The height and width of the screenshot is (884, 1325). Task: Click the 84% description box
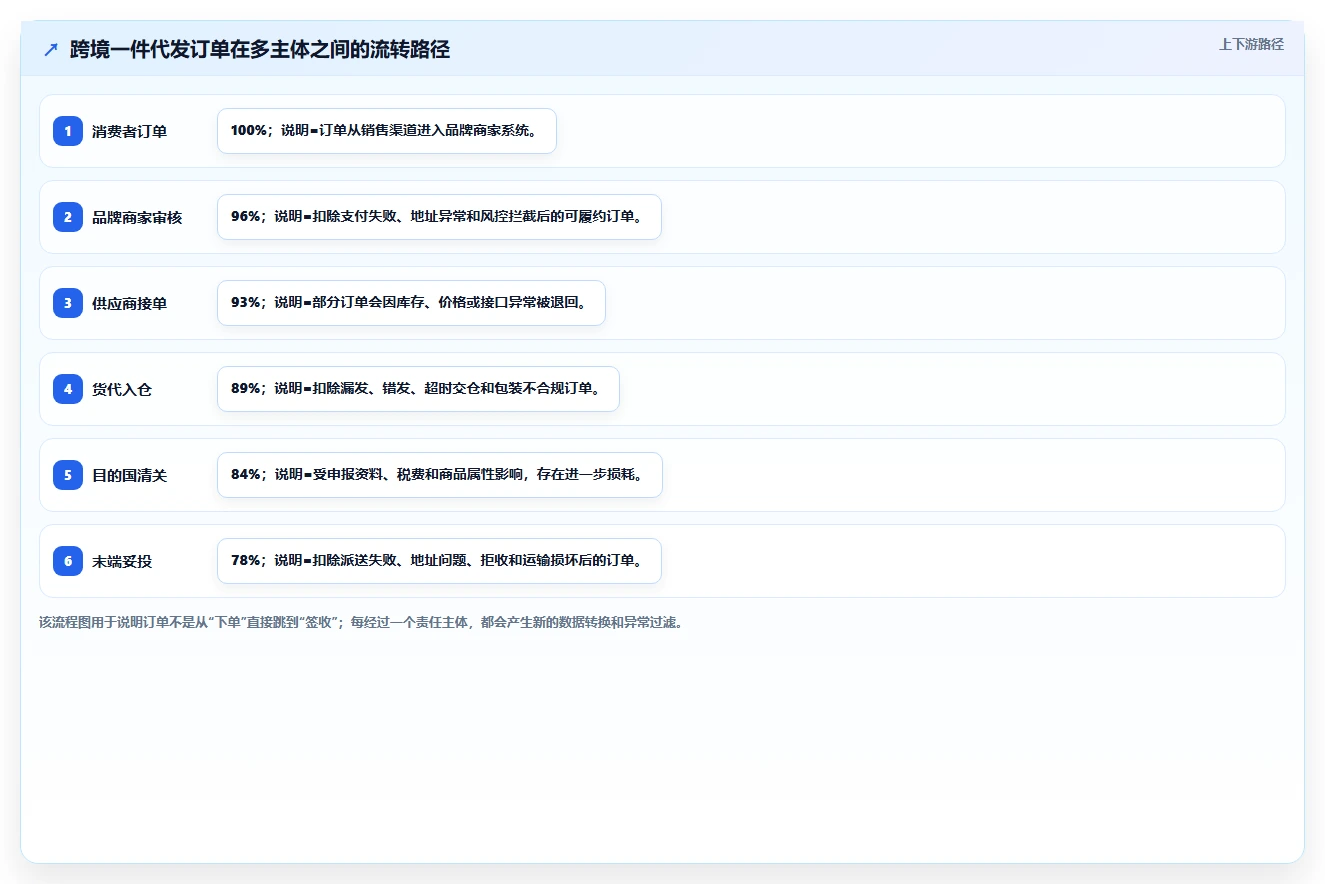point(439,475)
